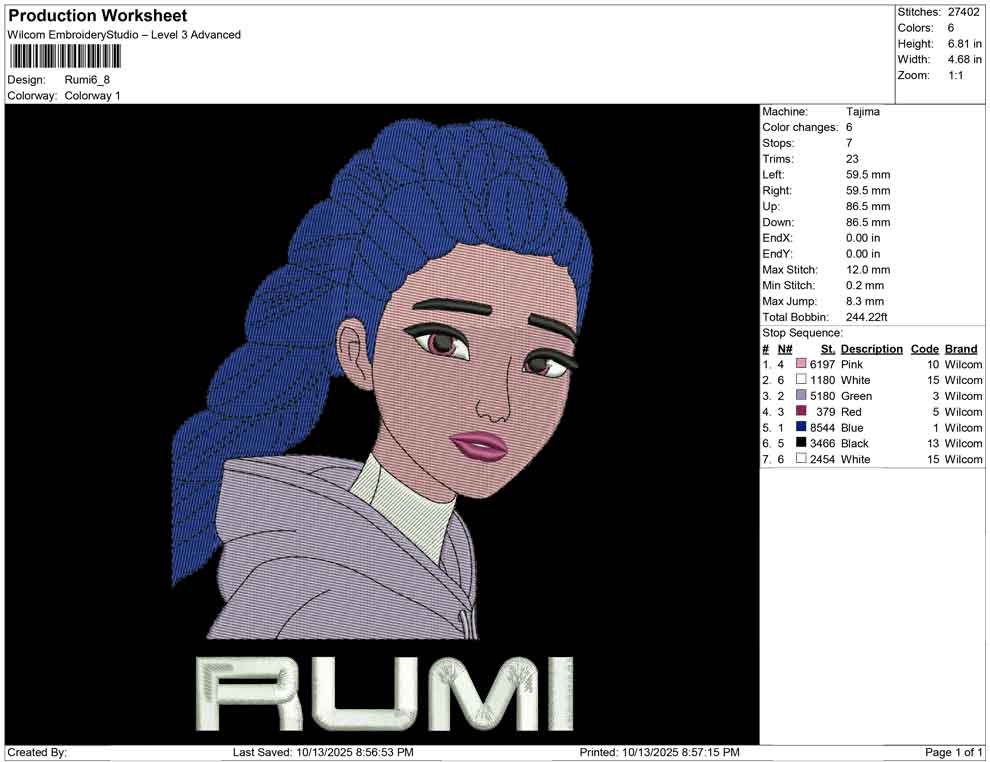Image resolution: width=990 pixels, height=762 pixels.
Task: Click the Description column header
Action: [871, 349]
